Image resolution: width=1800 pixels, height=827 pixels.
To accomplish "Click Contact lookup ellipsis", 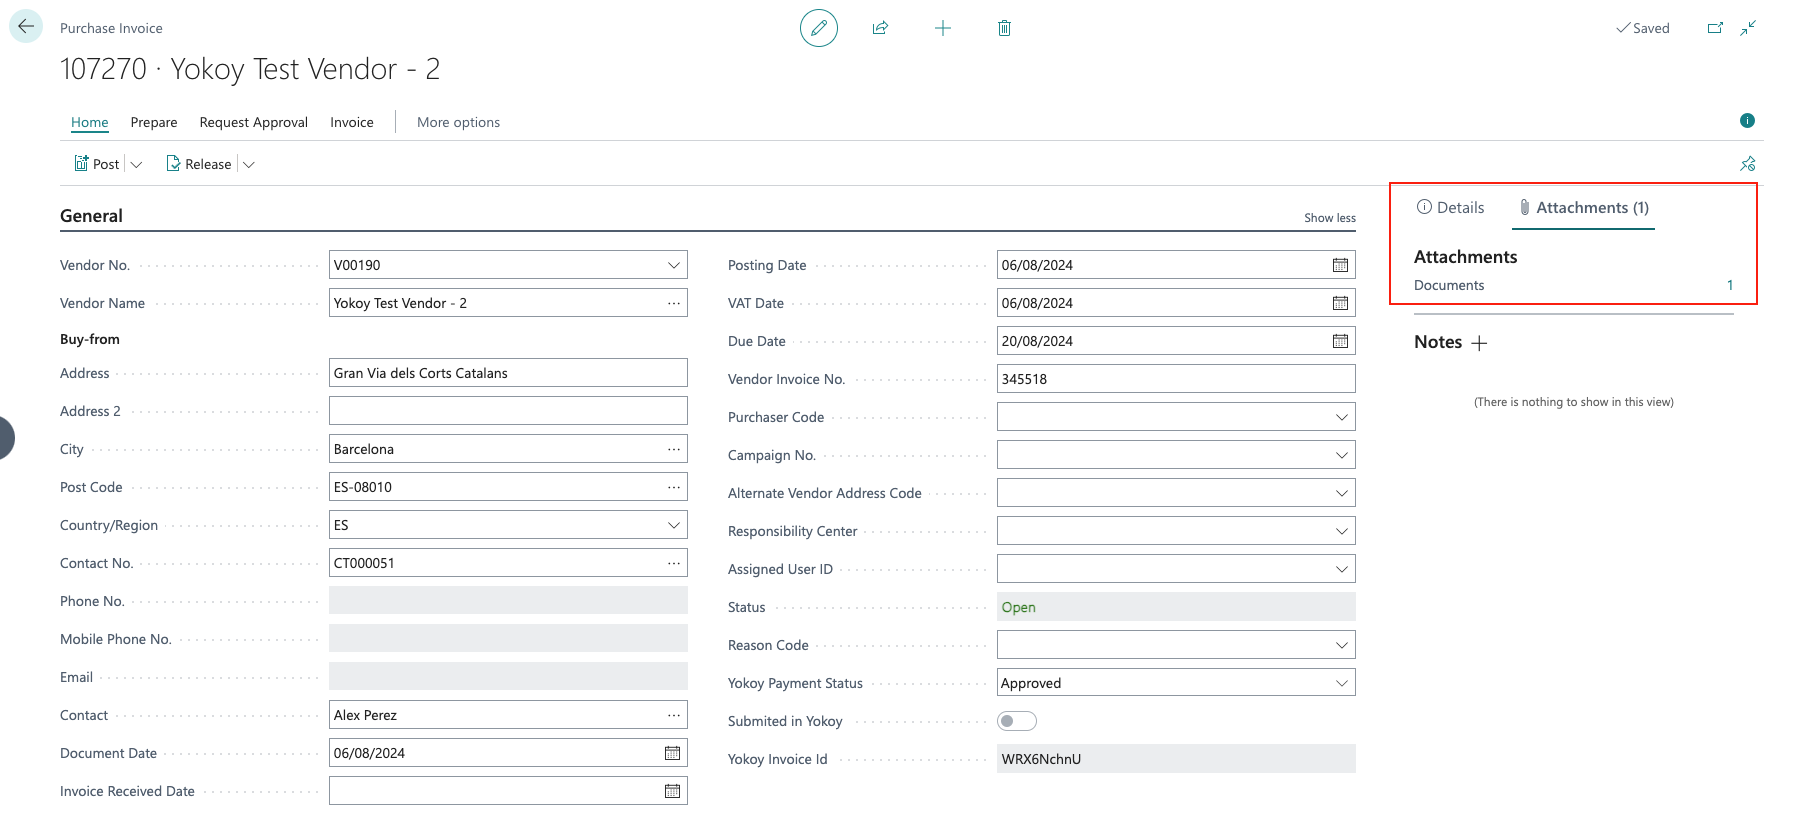I will pyautogui.click(x=674, y=715).
